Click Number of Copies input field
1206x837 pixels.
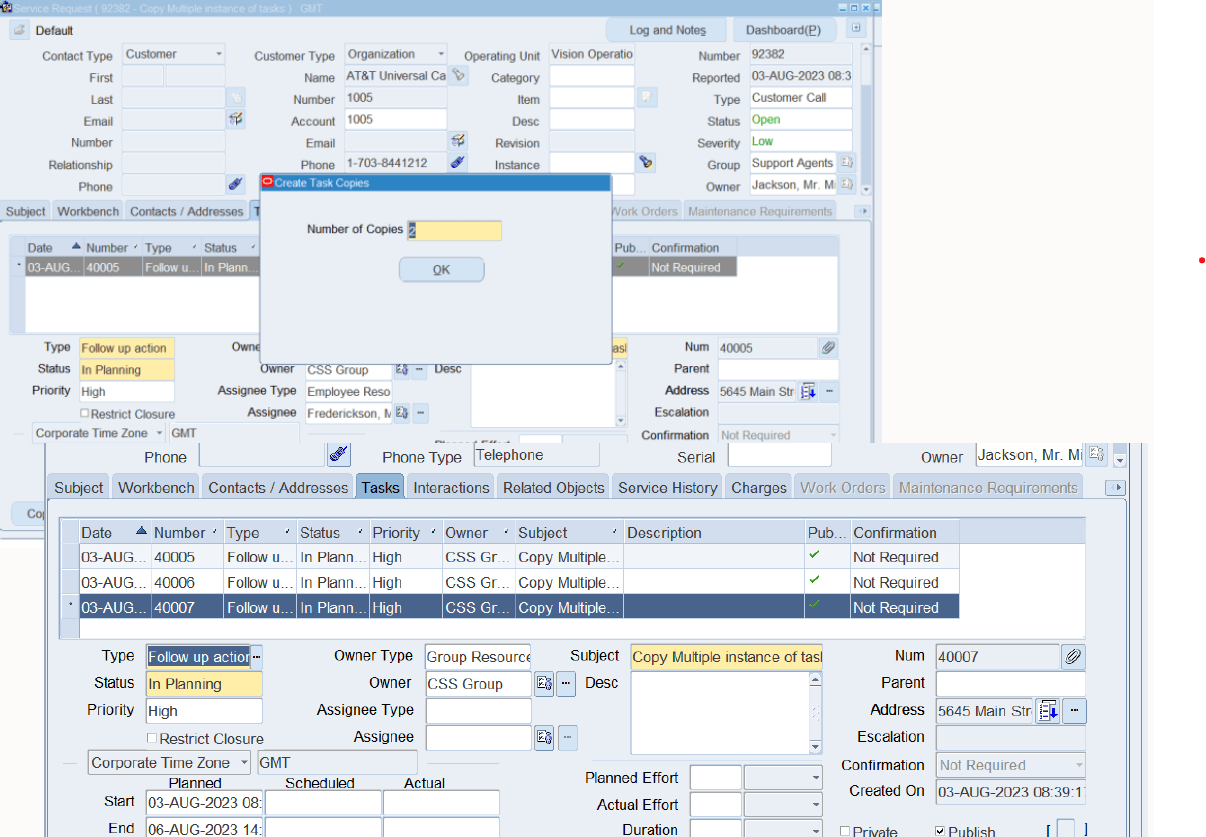pyautogui.click(x=455, y=230)
